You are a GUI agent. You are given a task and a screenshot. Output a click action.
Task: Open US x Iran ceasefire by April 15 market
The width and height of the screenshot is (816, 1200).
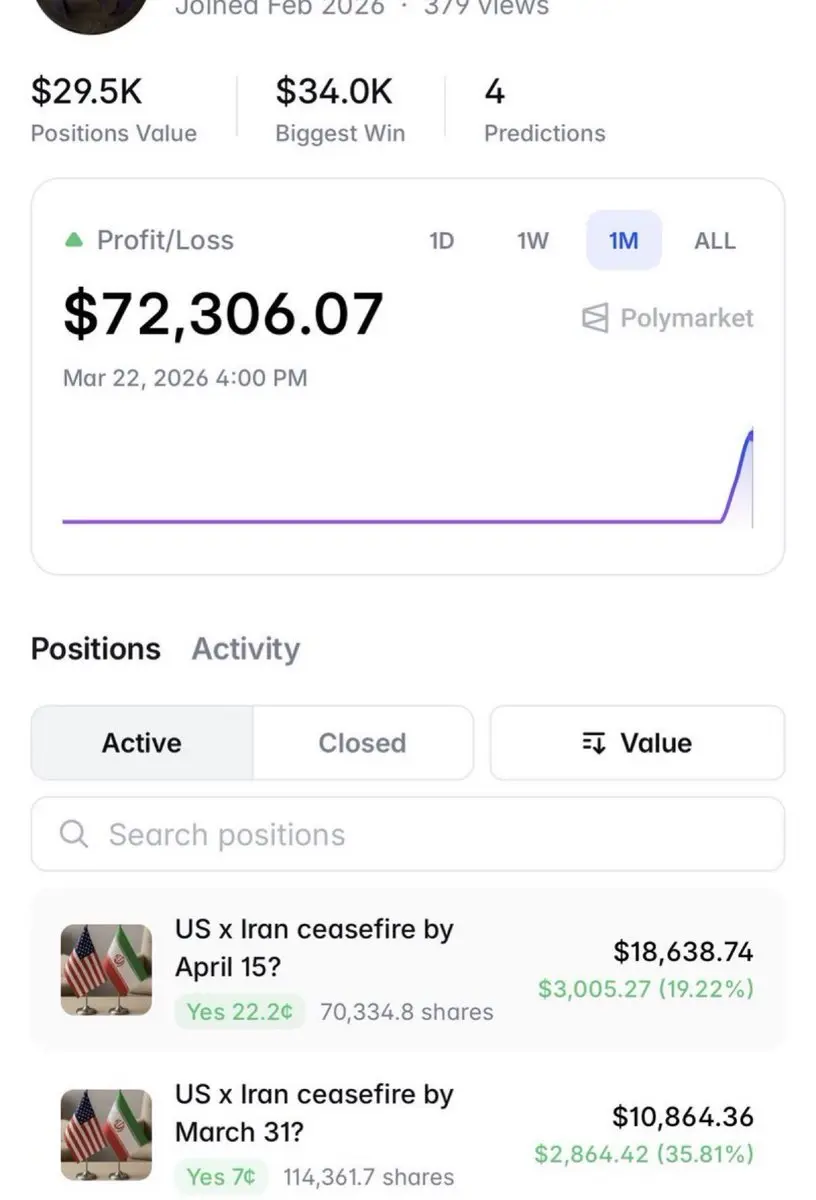click(314, 948)
